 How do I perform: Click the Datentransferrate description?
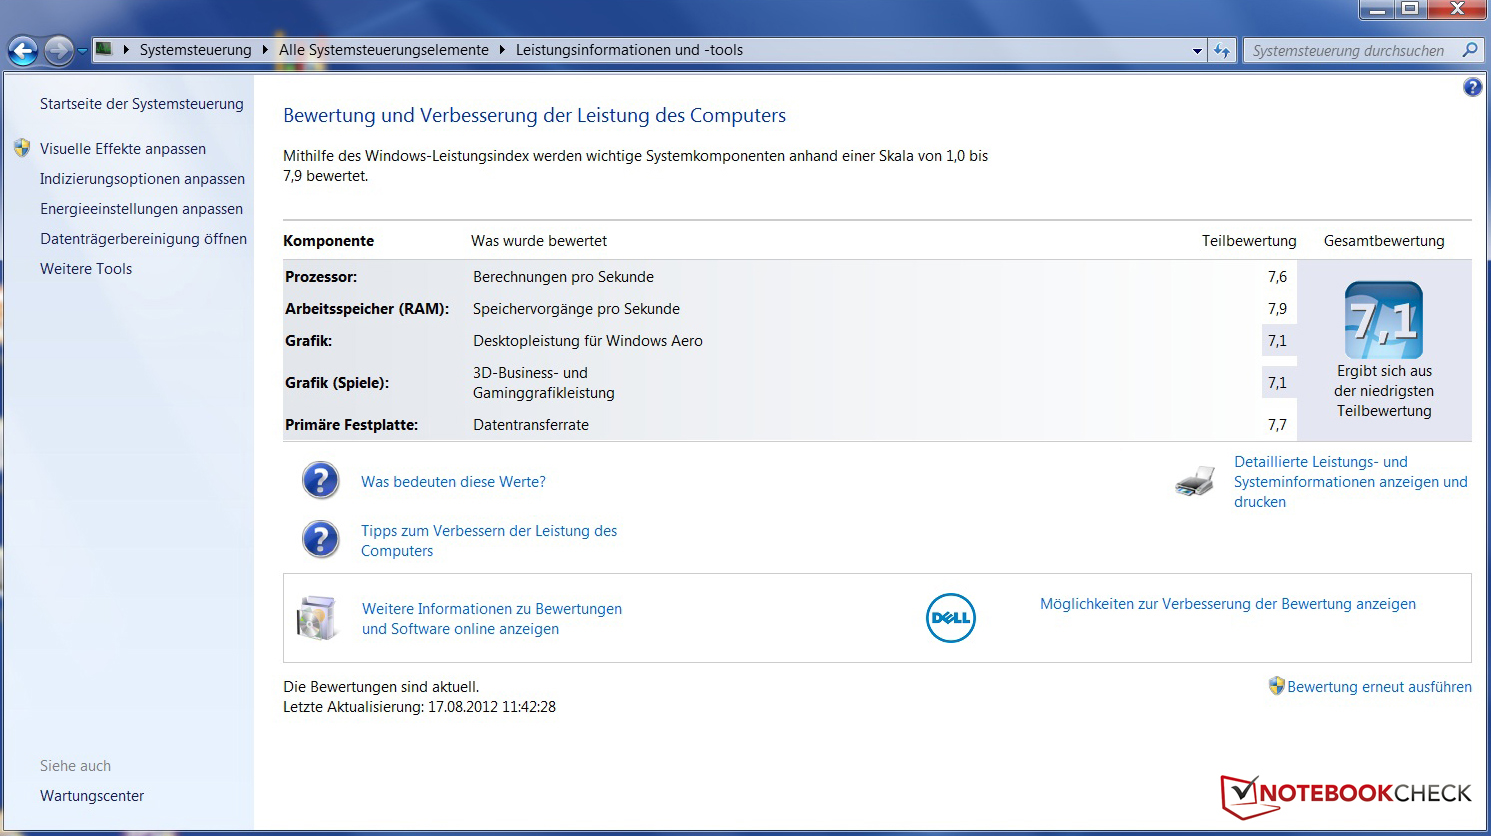(531, 425)
